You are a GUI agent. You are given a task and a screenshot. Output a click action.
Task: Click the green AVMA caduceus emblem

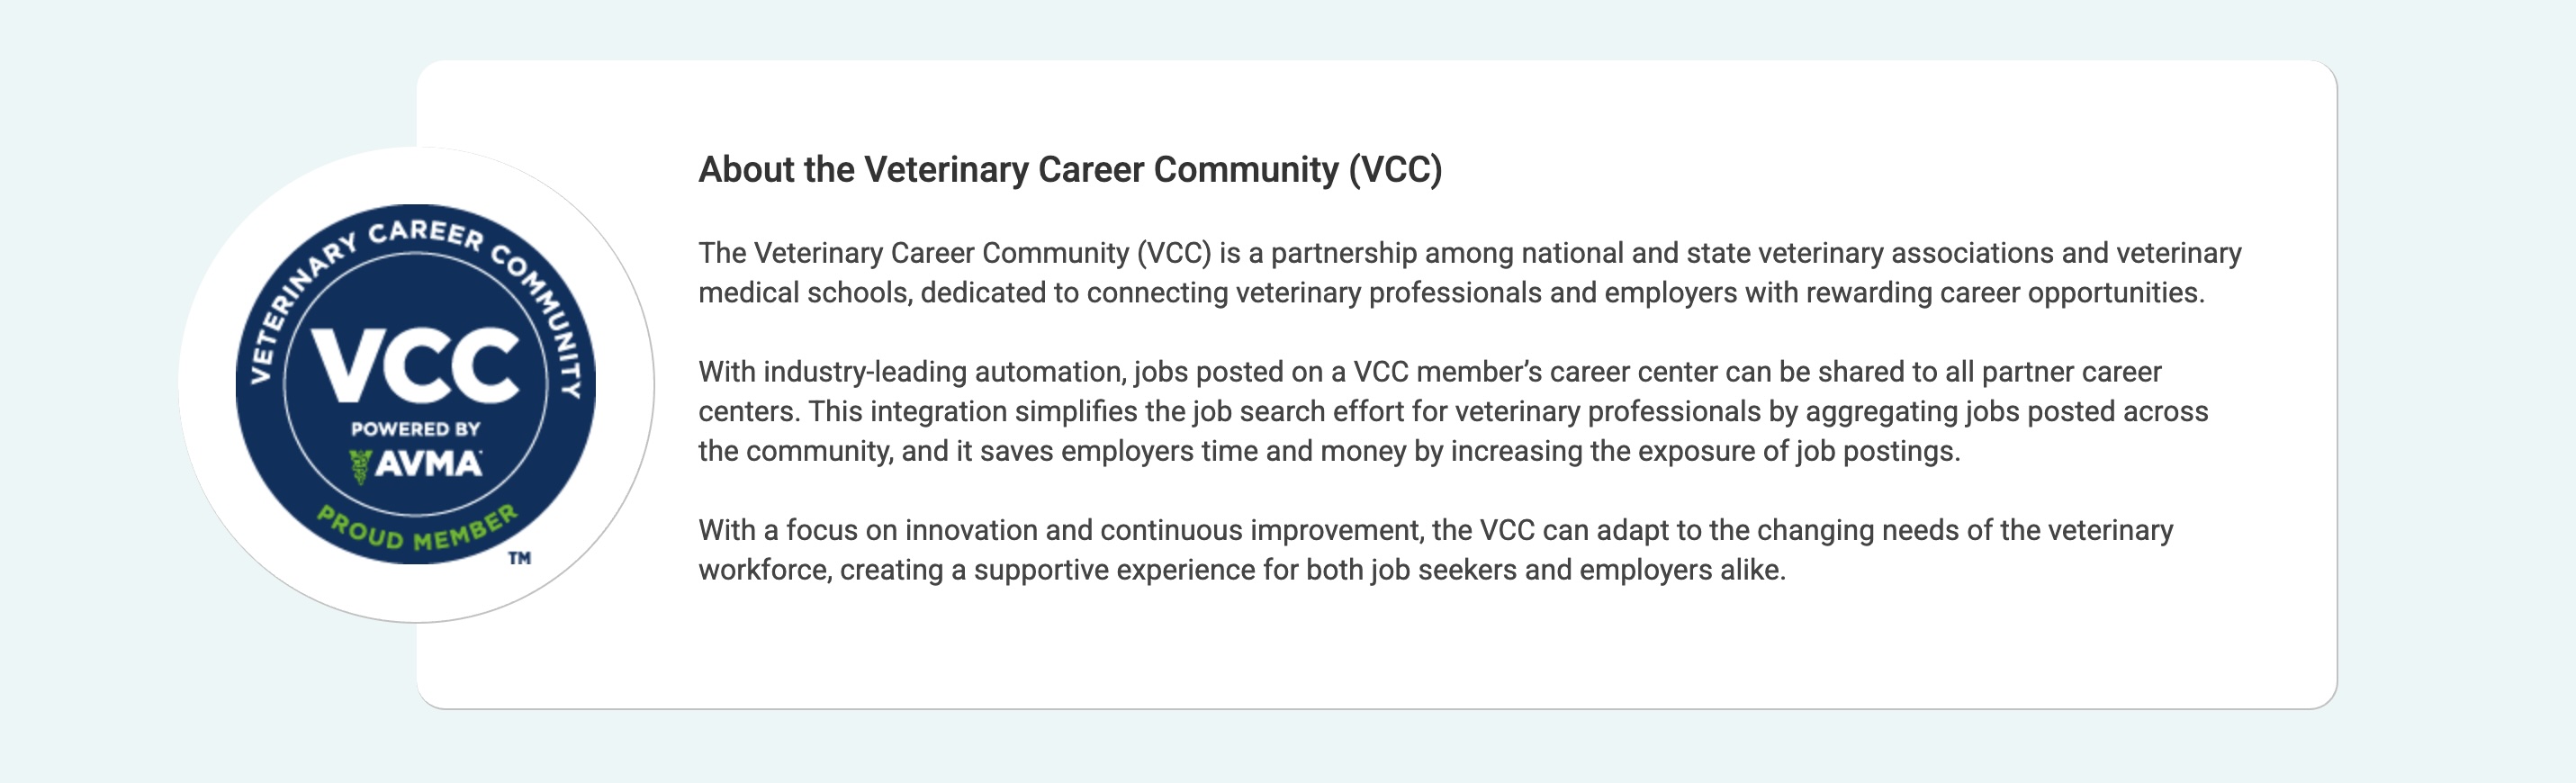pos(359,466)
